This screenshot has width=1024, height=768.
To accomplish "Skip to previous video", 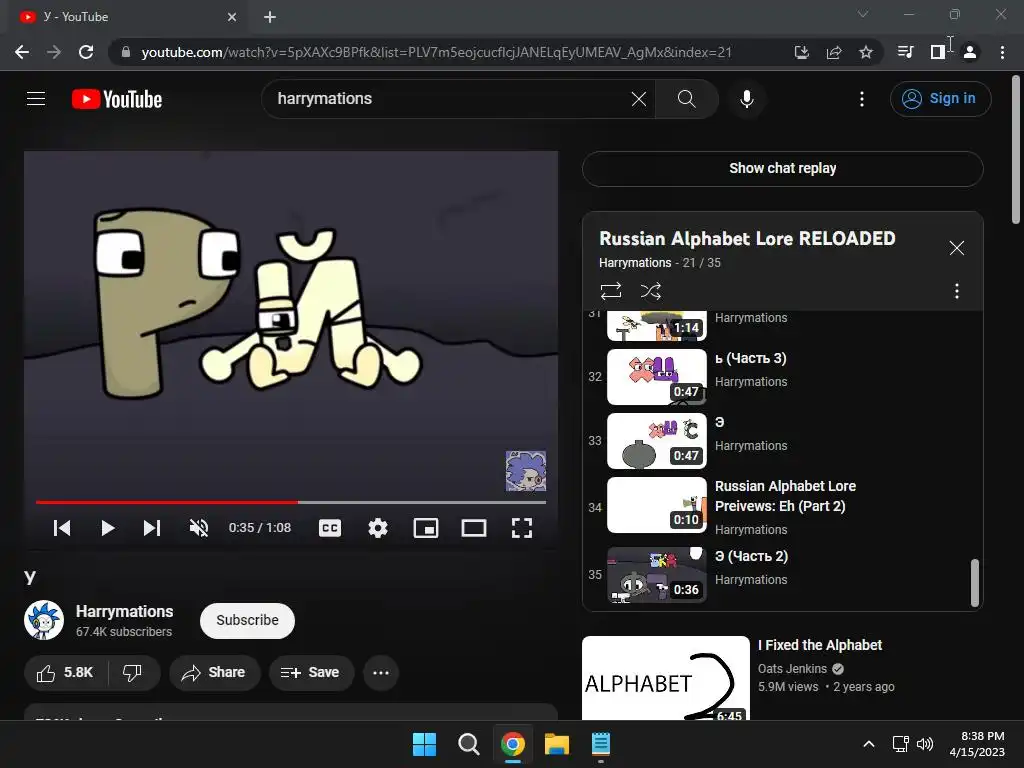I will point(62,528).
